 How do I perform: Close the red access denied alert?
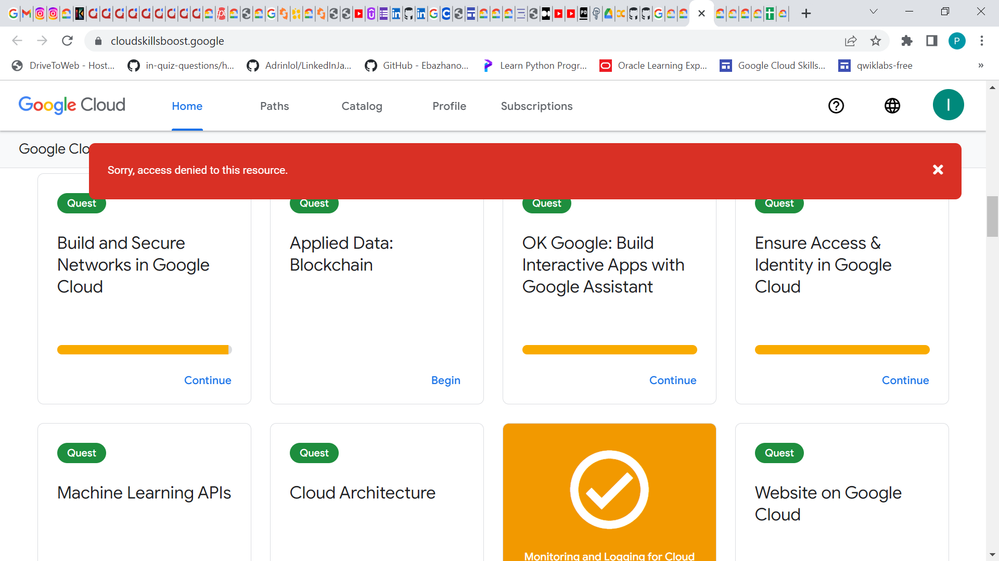click(x=937, y=169)
